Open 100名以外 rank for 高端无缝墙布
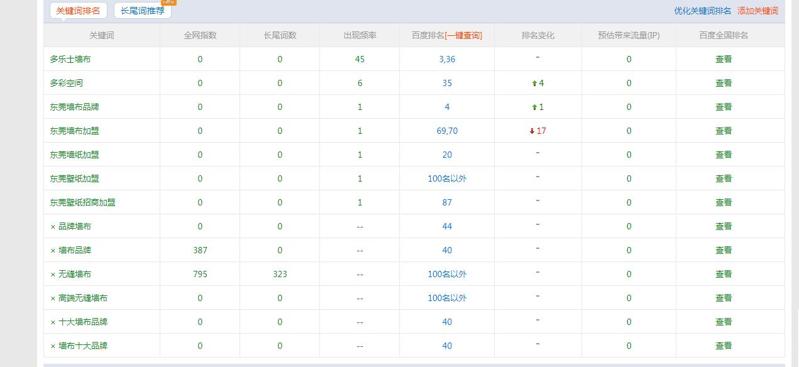The width and height of the screenshot is (799, 367). [447, 298]
